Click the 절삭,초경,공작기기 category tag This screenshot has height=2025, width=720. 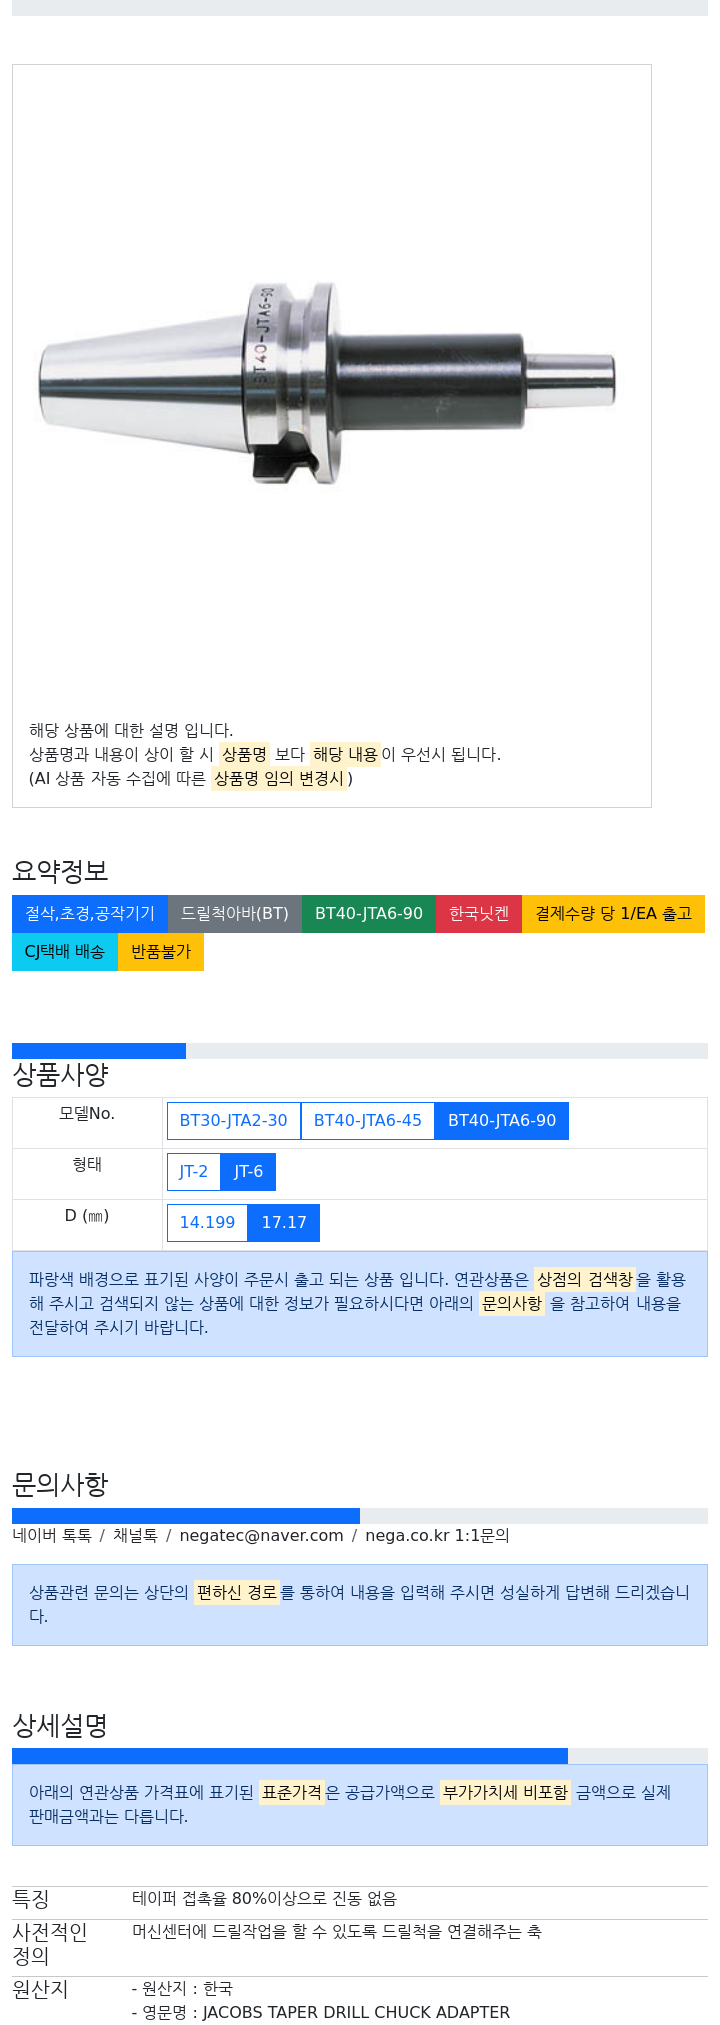[x=90, y=913]
